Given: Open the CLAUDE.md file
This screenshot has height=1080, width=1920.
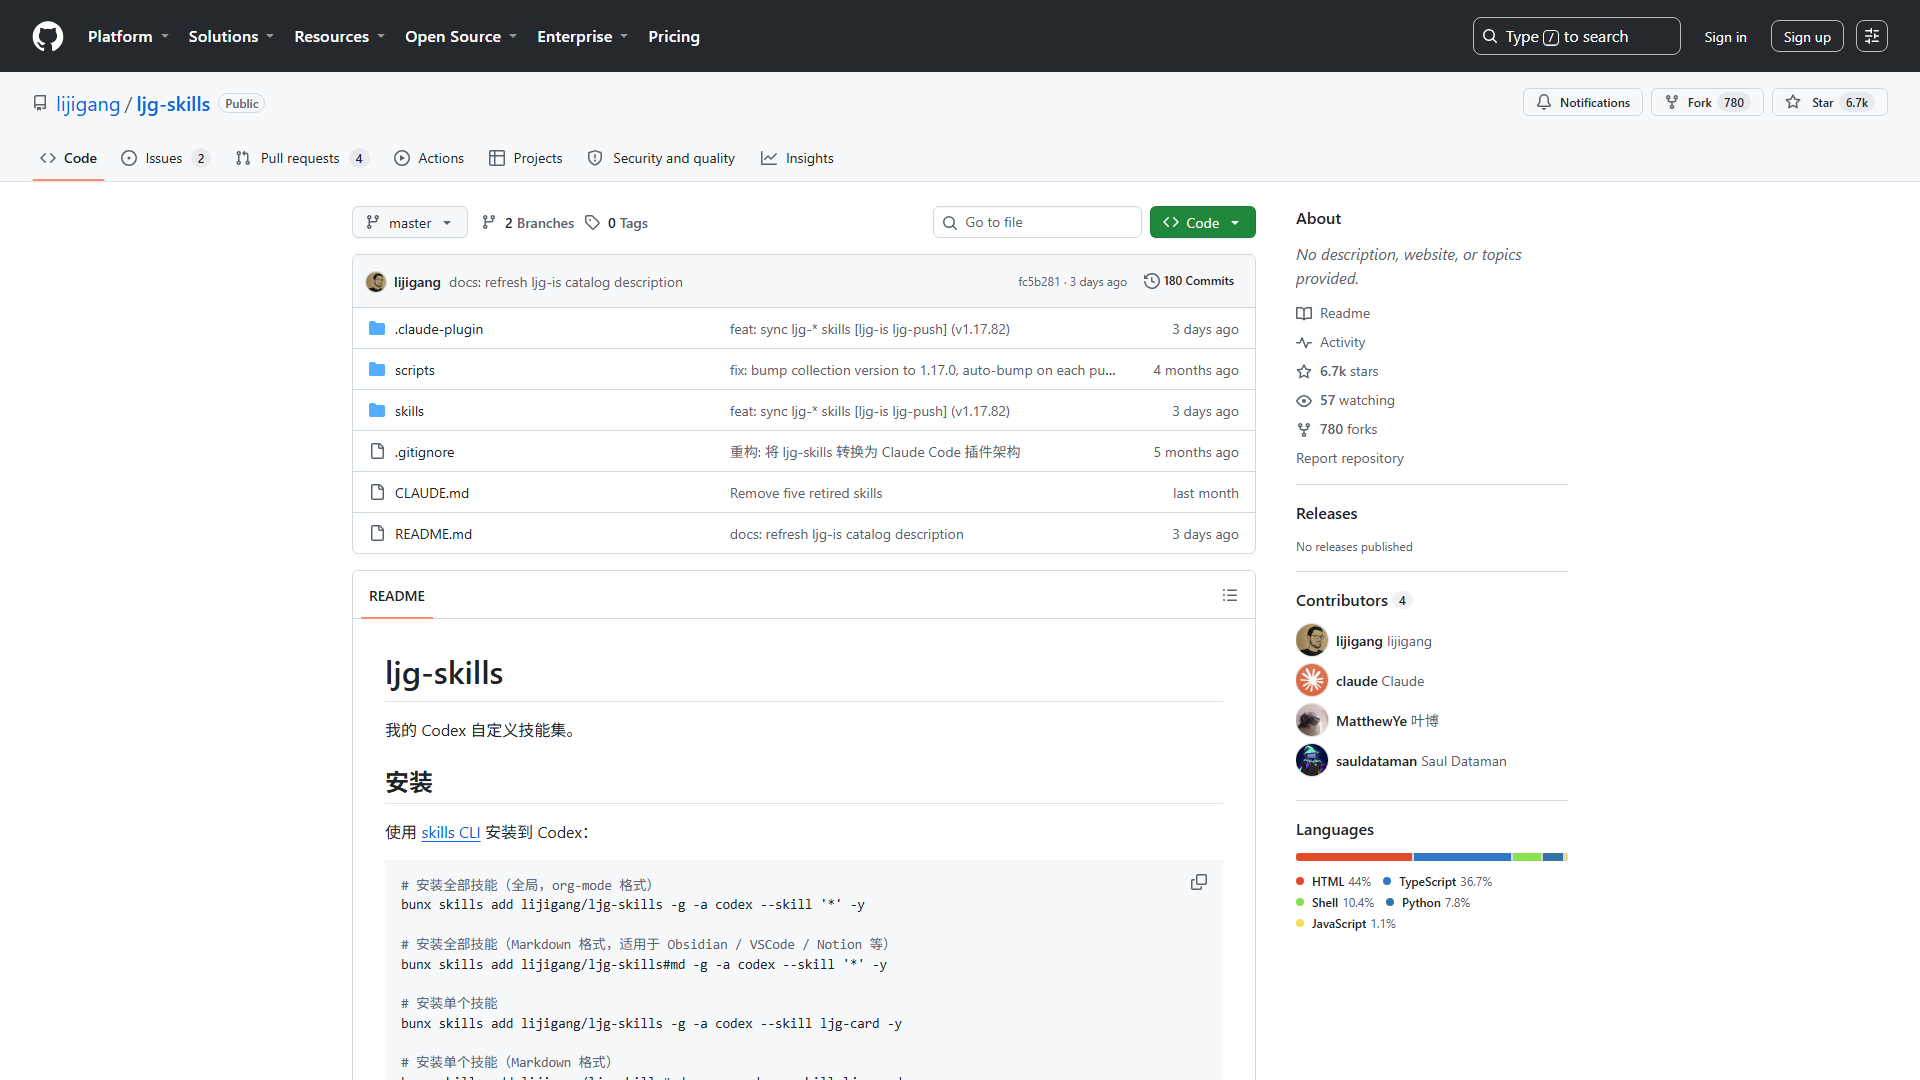Looking at the screenshot, I should [431, 493].
